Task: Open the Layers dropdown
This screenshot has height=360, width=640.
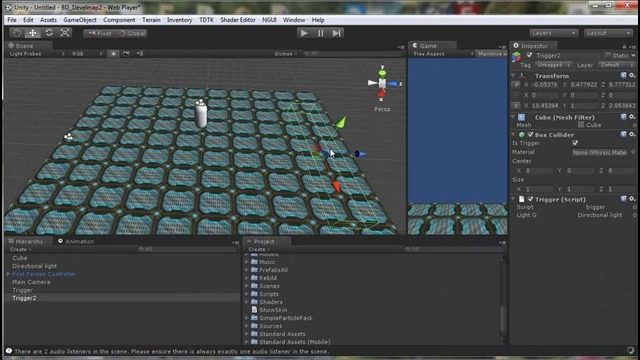Action: click(553, 33)
